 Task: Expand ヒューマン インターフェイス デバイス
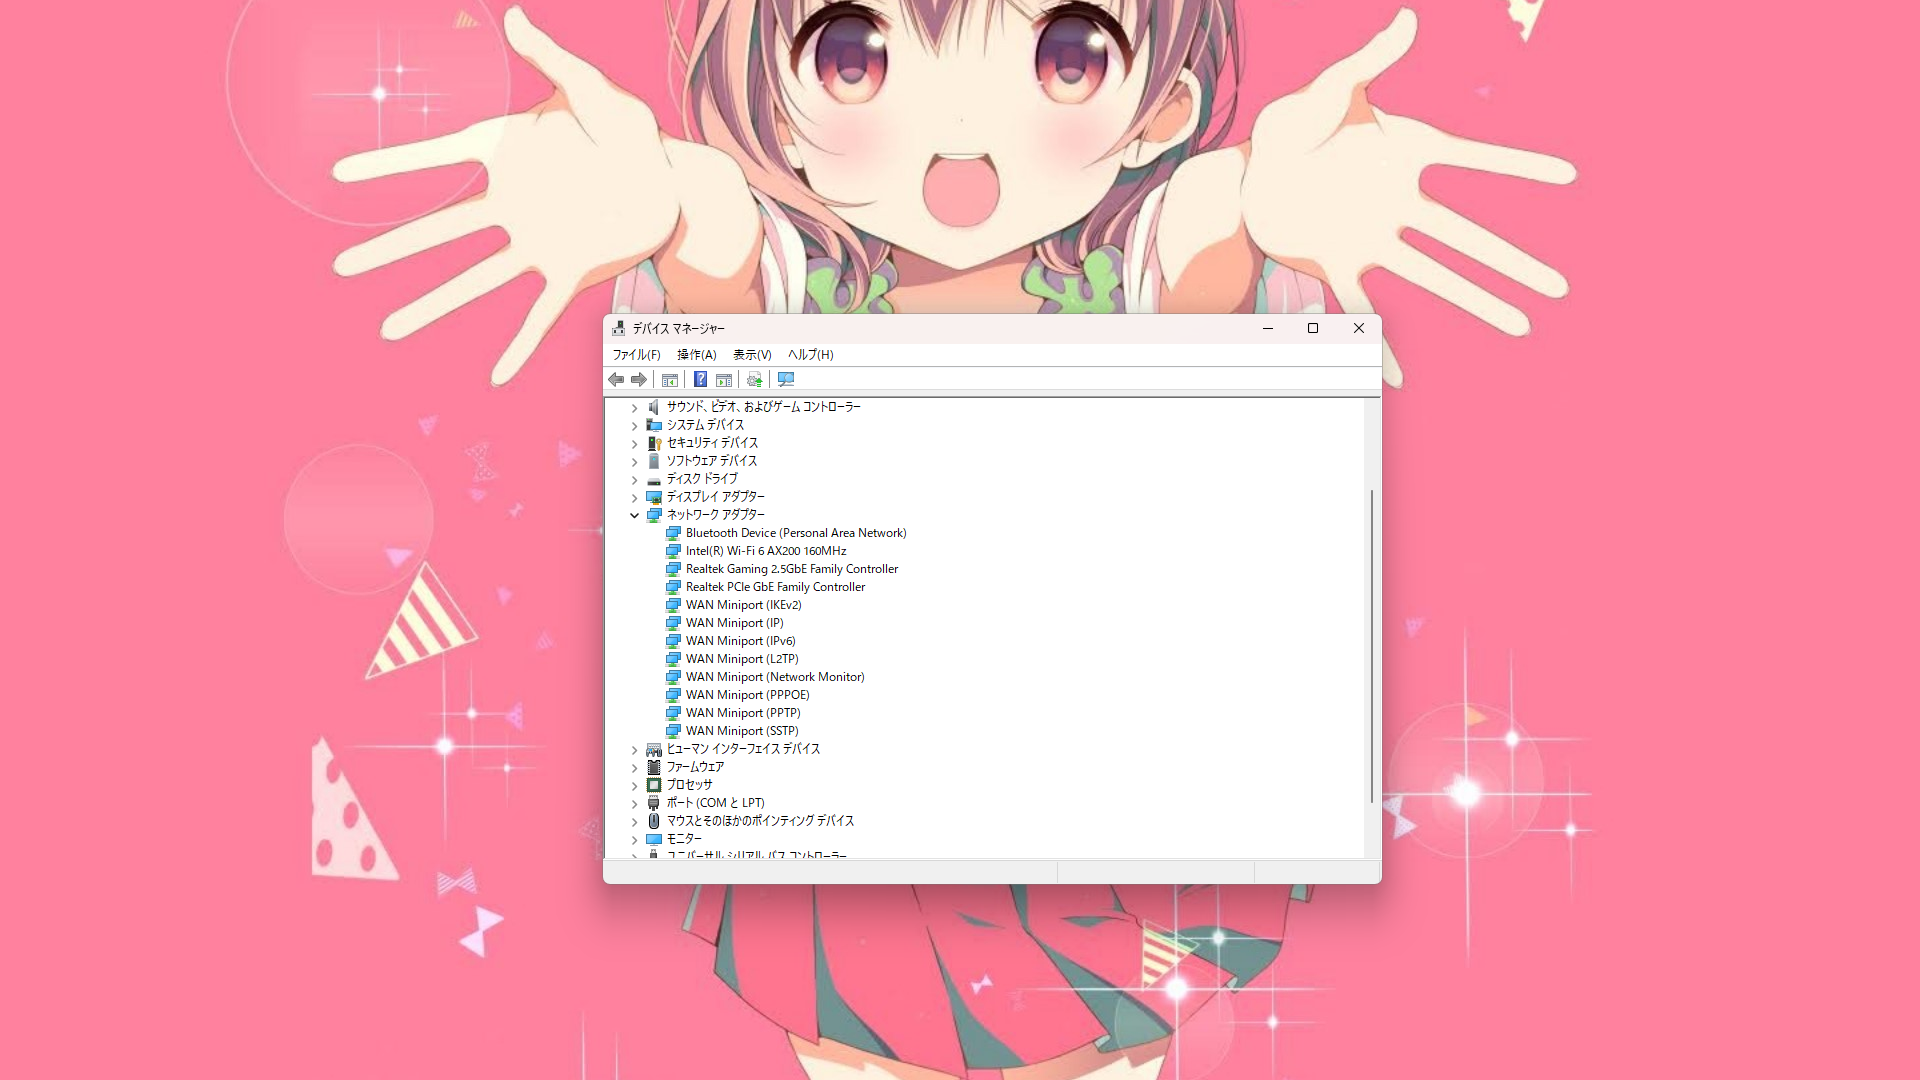click(x=634, y=750)
